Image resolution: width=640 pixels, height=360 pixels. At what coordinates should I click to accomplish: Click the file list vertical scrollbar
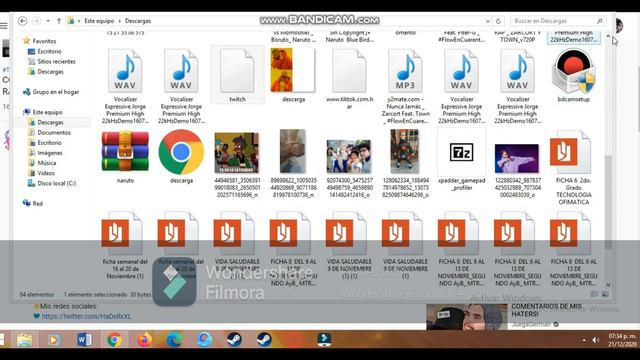[x=608, y=202]
